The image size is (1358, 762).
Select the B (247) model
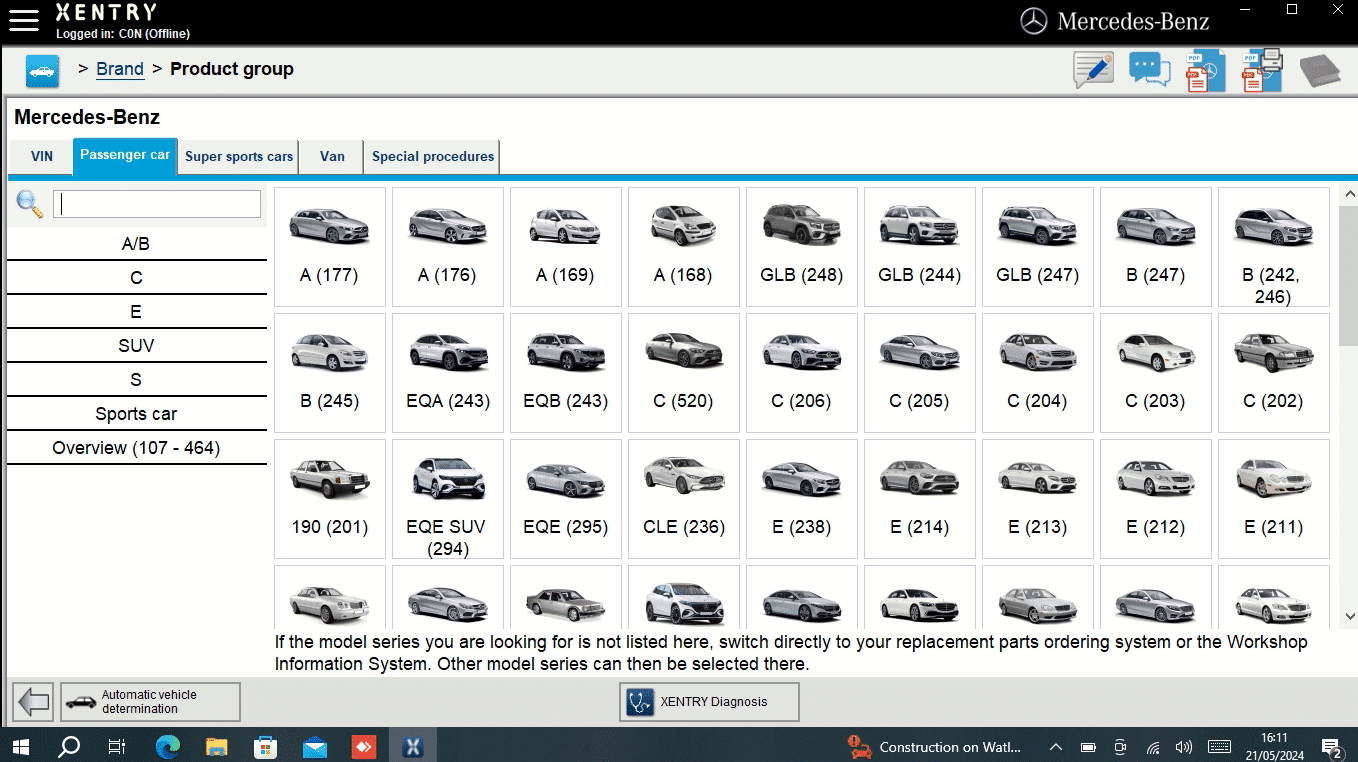1155,247
